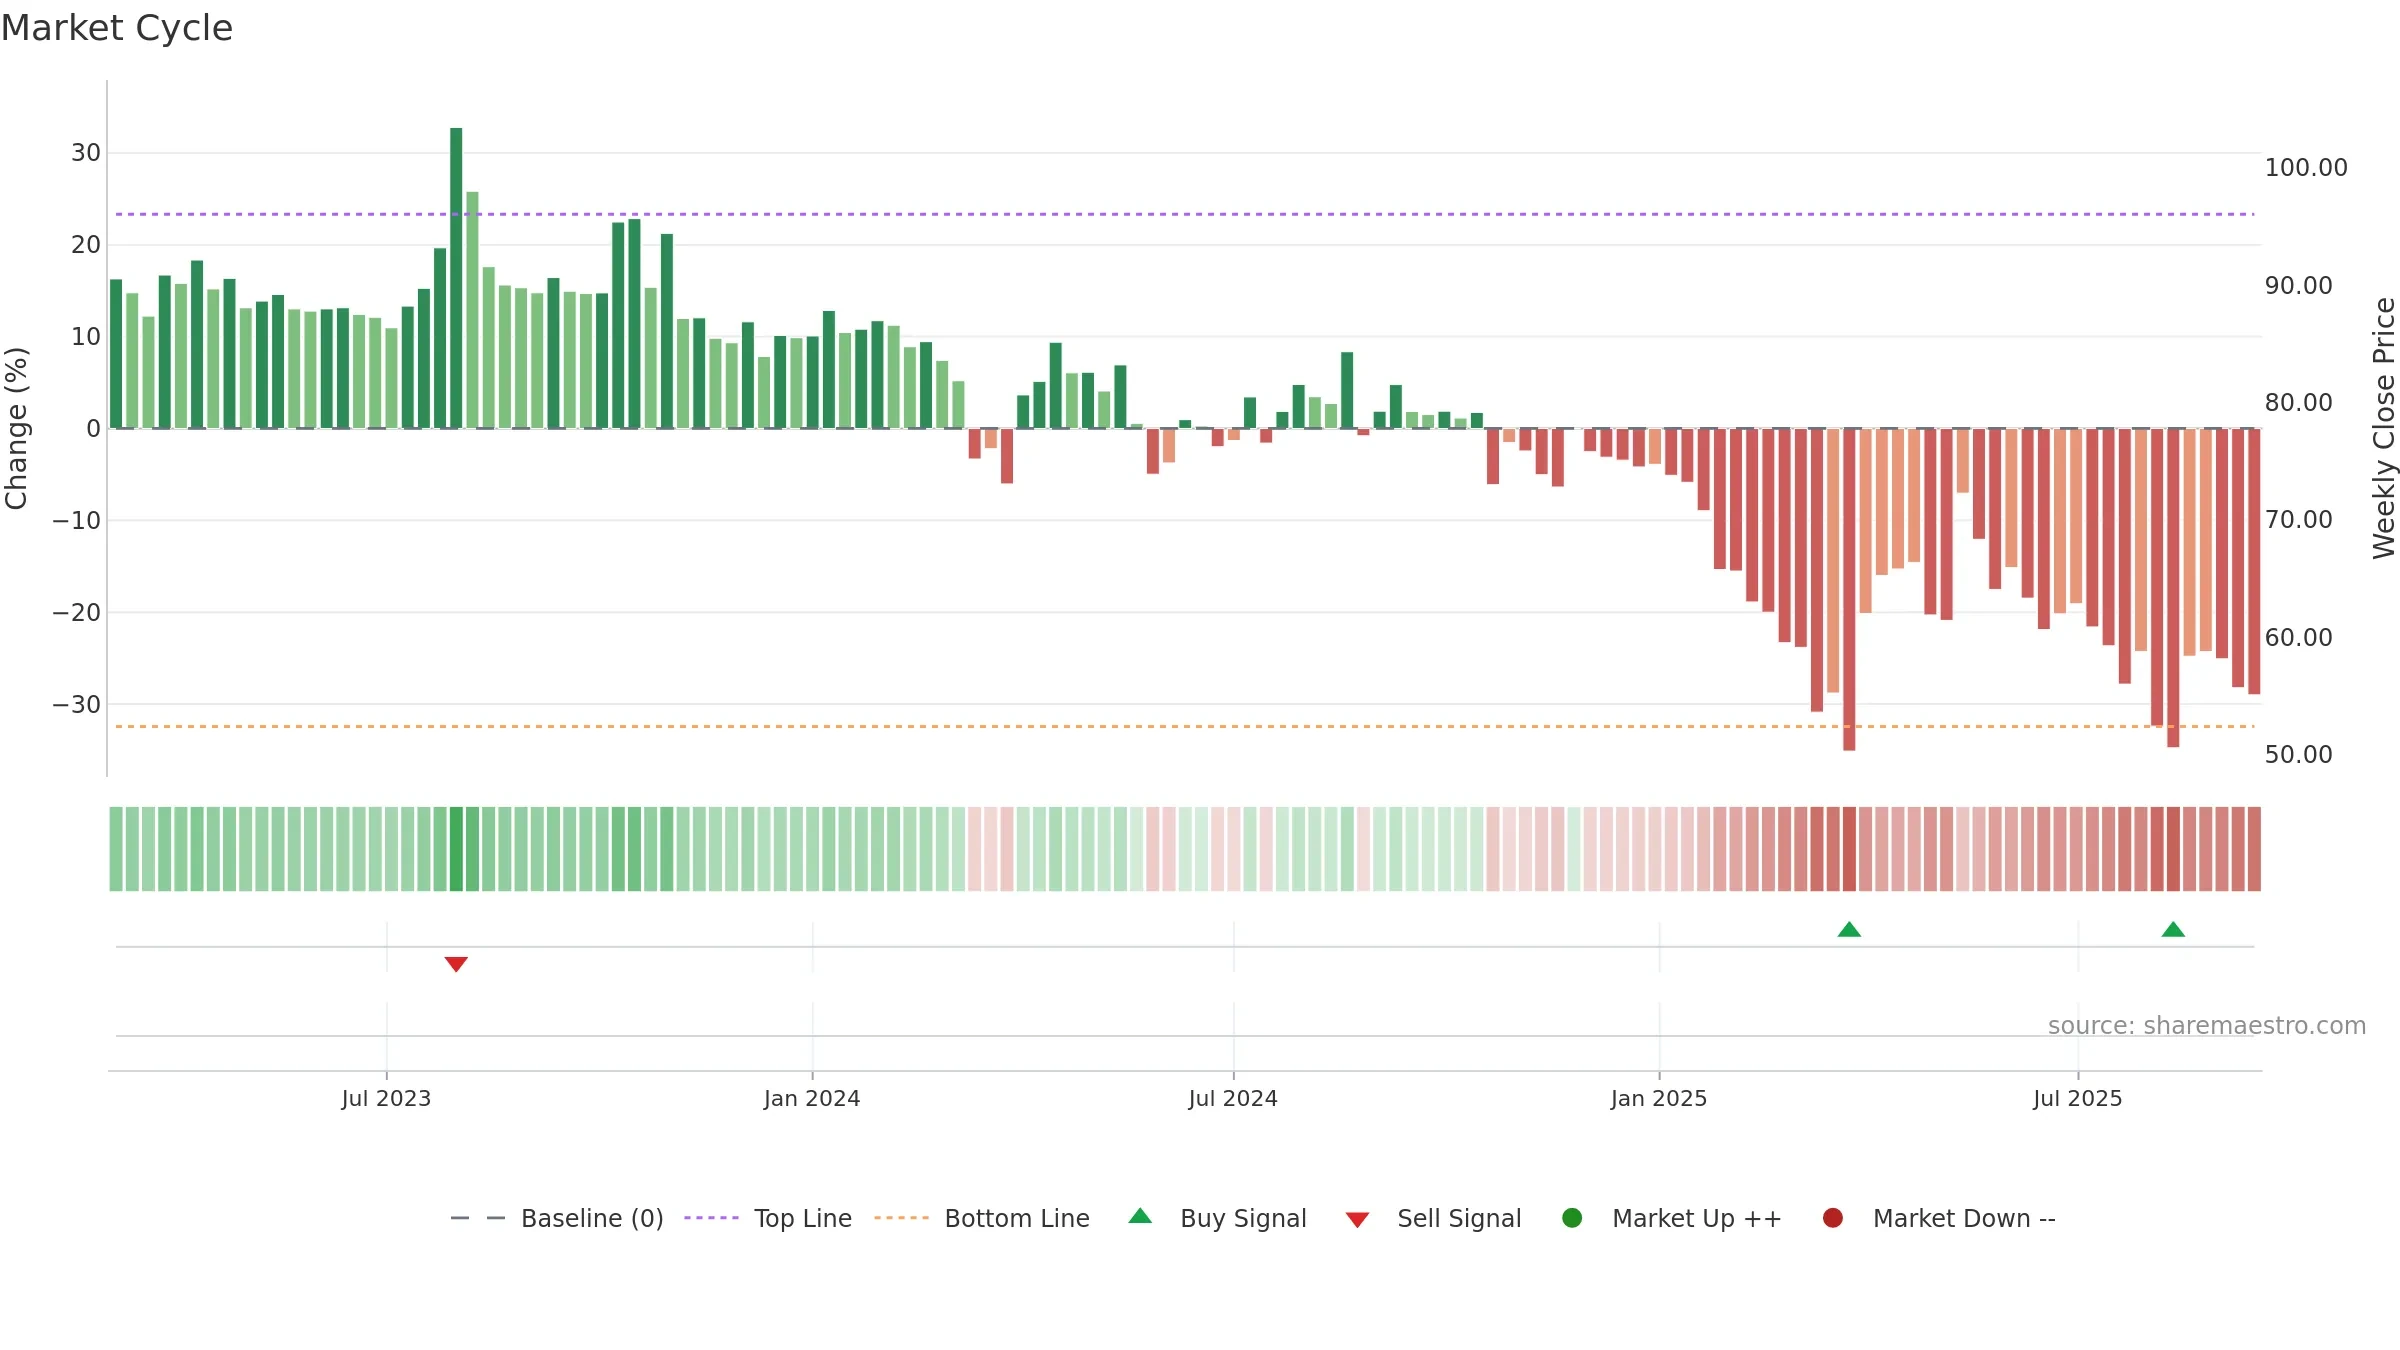2400x1350 pixels.
Task: Click the Jul 2025 axis label
Action: [x=2078, y=1098]
